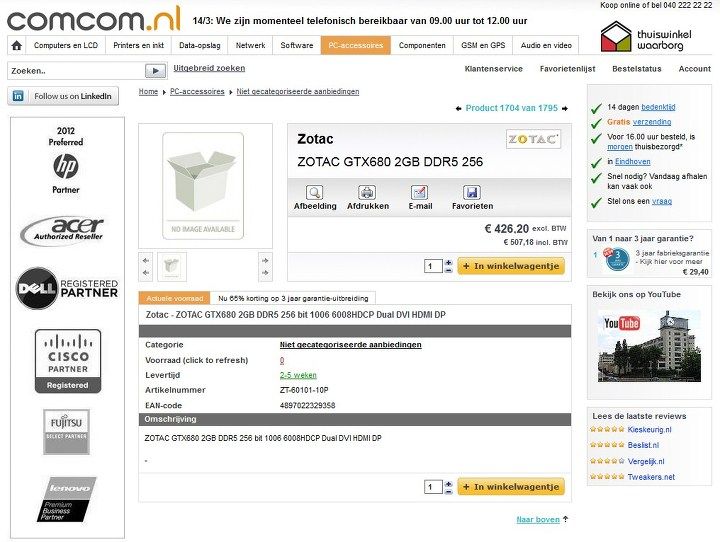Screen dimensions: 720x542
Task: Click the Zoeken search field
Action: tap(76, 71)
